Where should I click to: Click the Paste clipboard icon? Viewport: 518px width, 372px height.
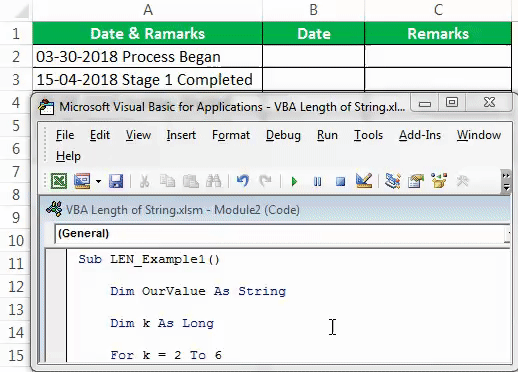[191, 181]
